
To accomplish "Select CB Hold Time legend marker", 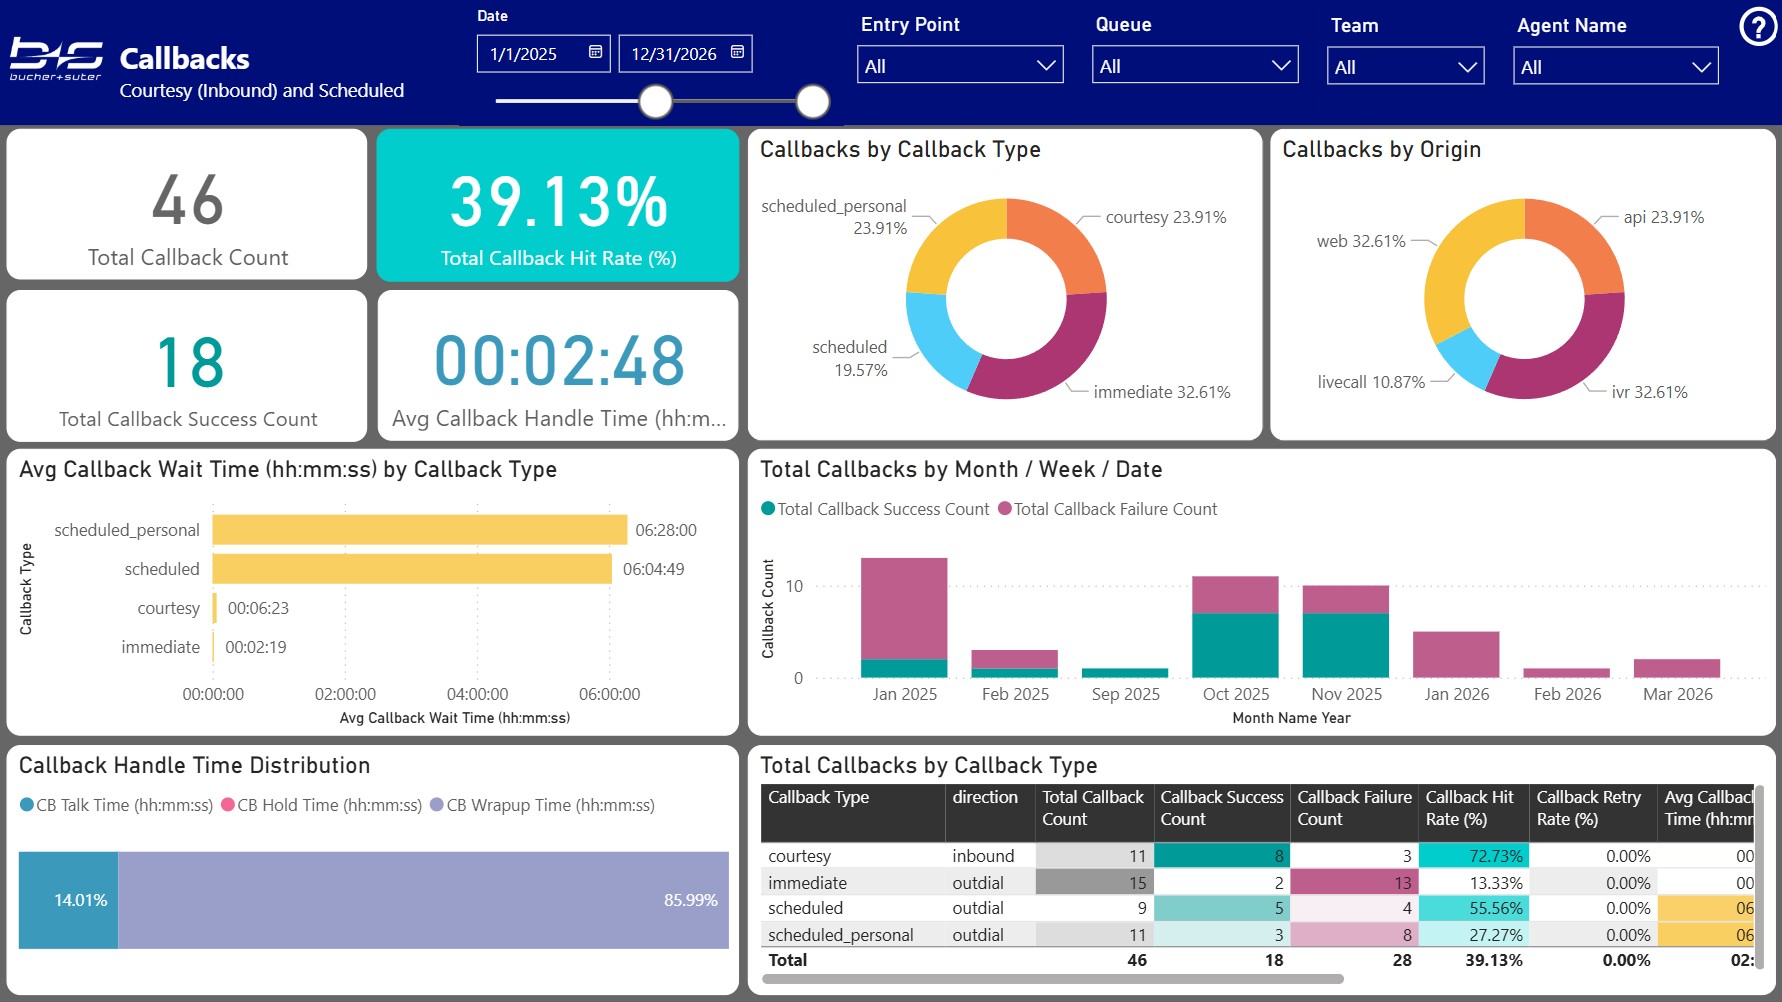I will tap(228, 805).
